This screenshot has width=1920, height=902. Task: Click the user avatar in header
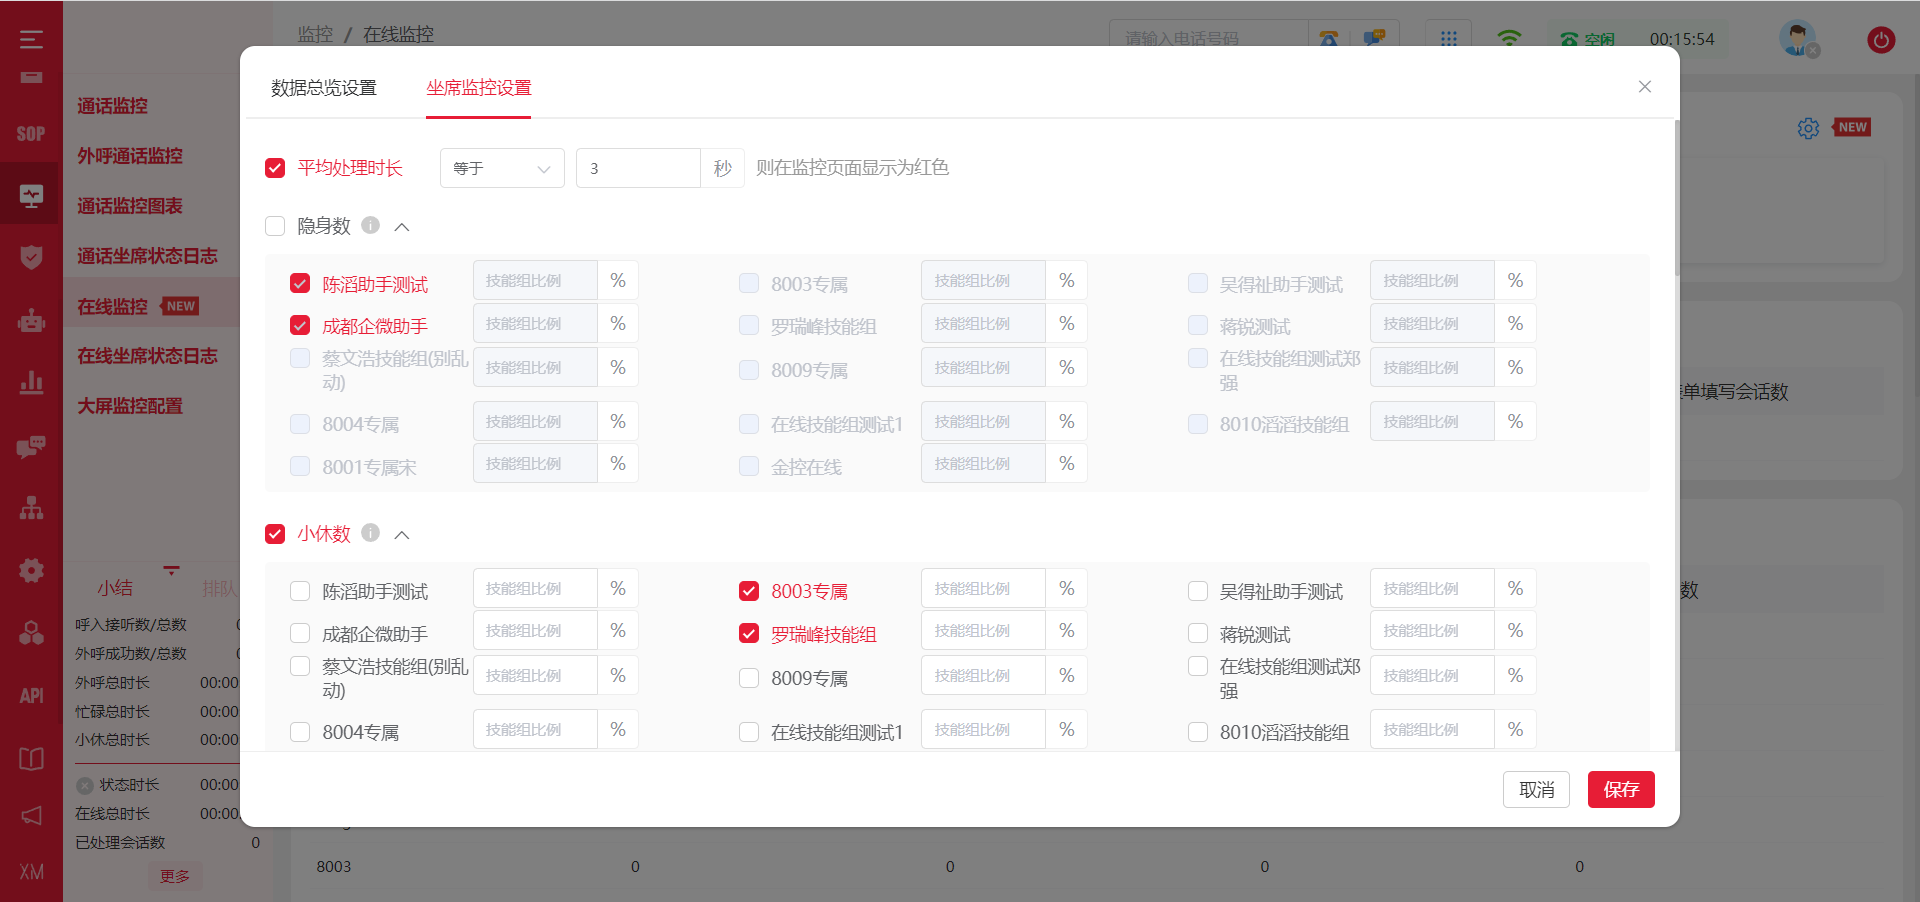pos(1798,39)
